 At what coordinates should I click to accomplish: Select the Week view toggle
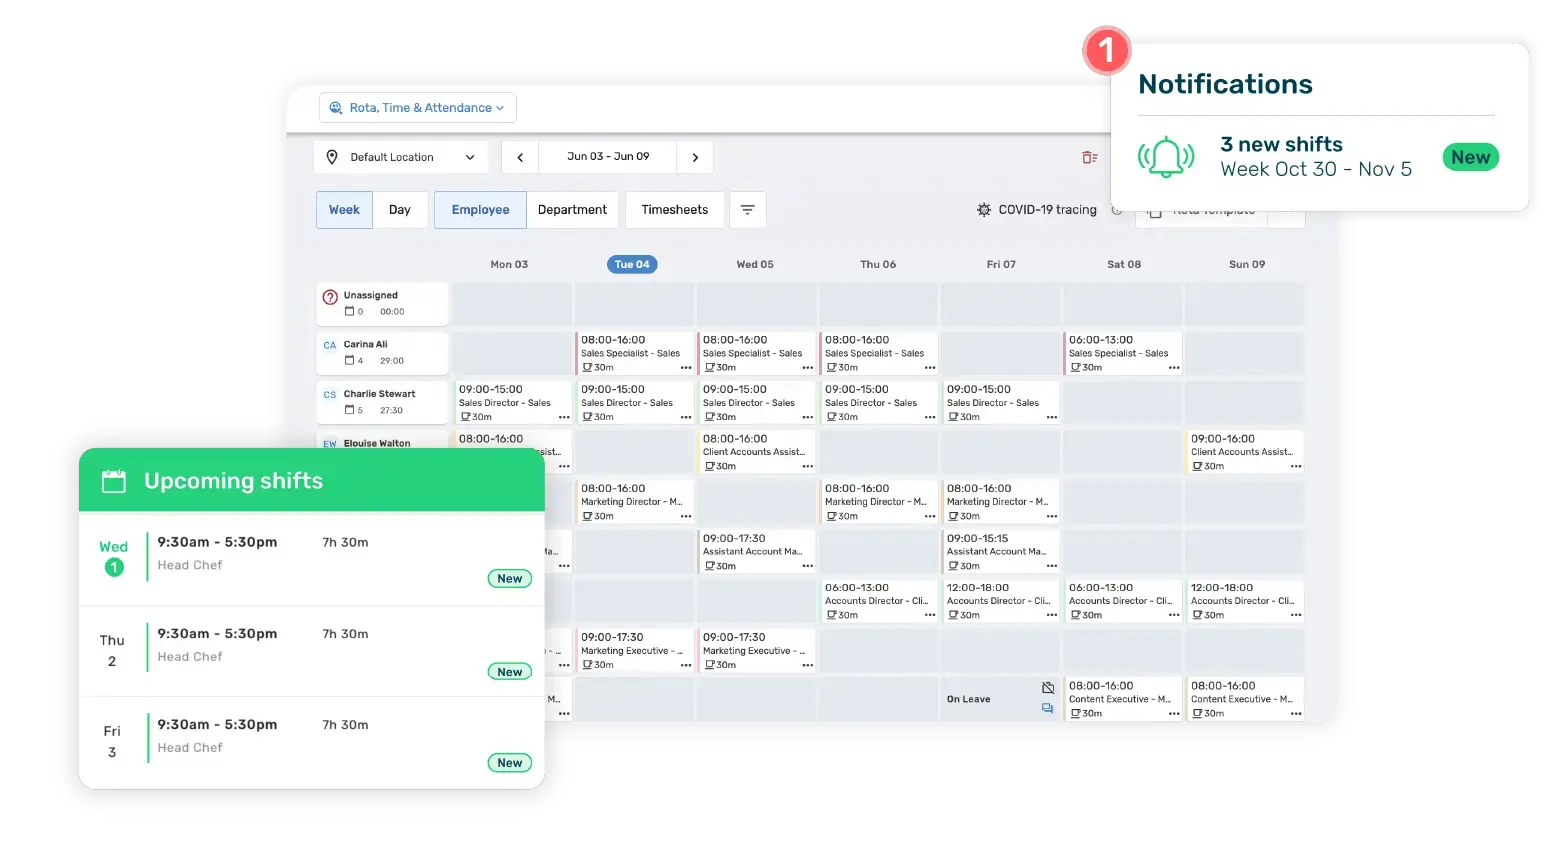344,209
